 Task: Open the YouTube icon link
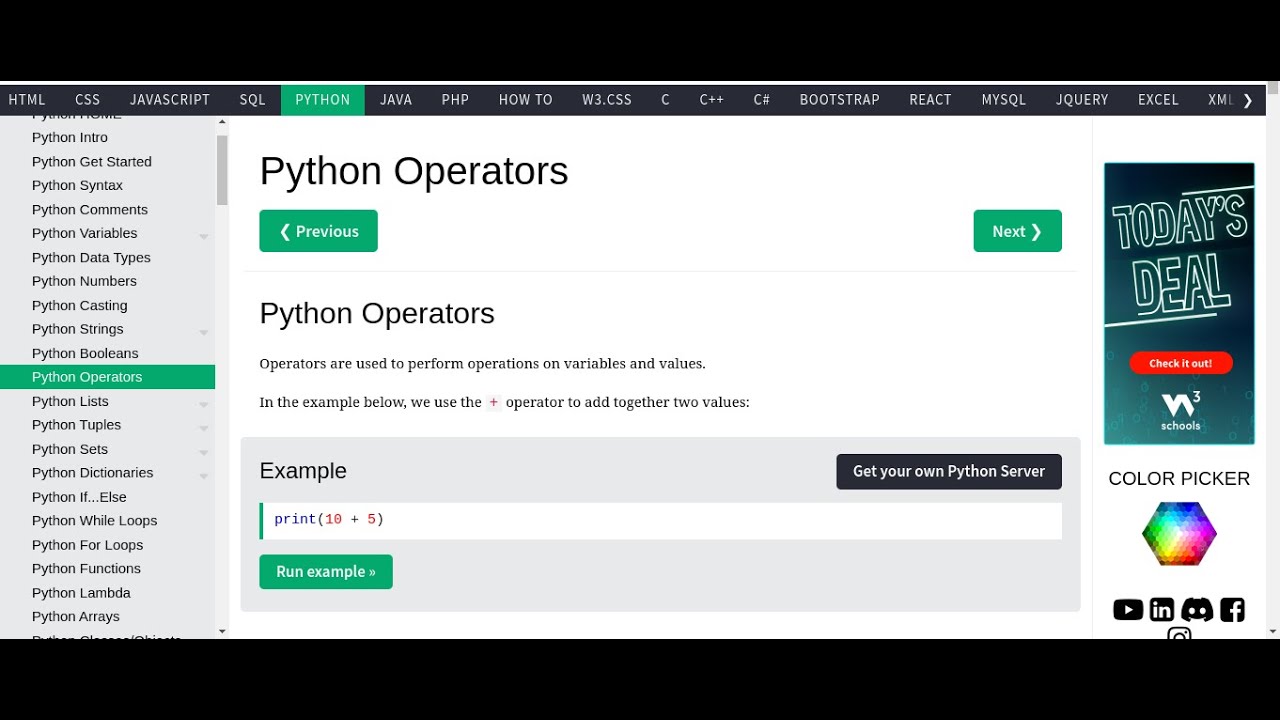tap(1127, 610)
